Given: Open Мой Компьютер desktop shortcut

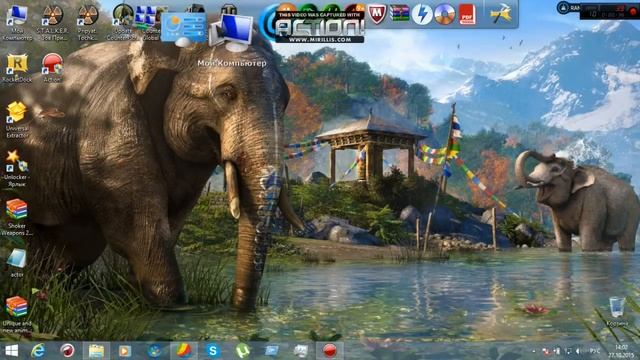Looking at the screenshot, I should (17, 23).
